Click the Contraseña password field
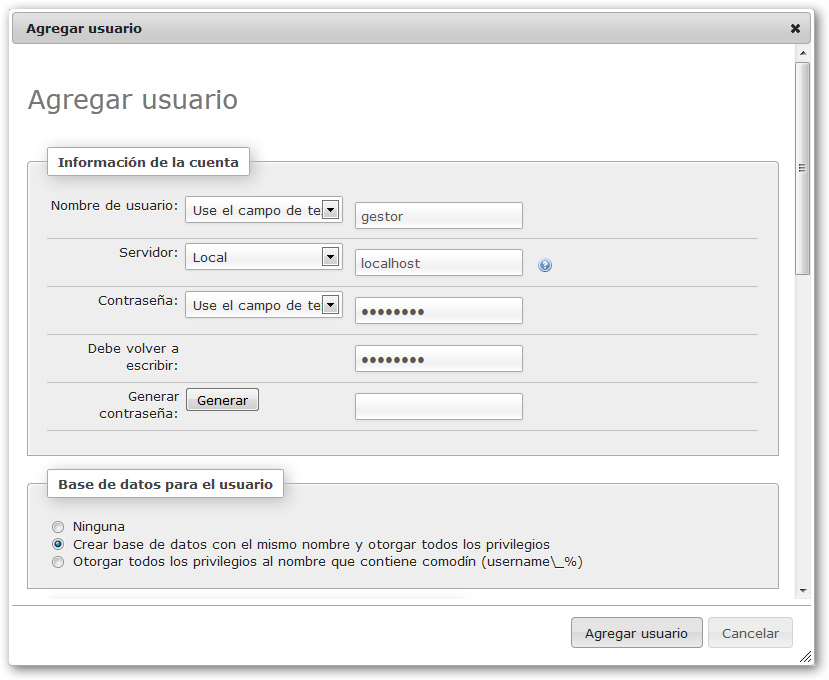Image resolution: width=829 pixels, height=680 pixels. (x=438, y=310)
